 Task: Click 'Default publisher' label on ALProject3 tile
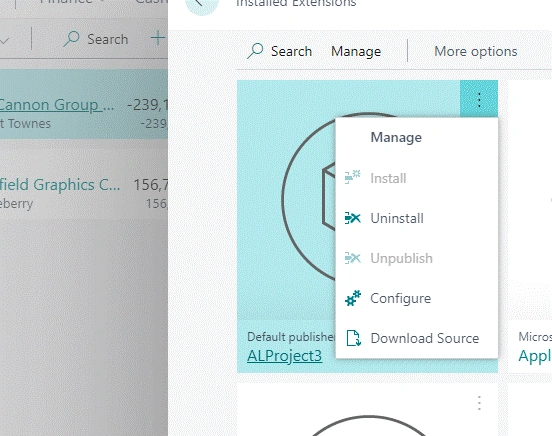(x=291, y=337)
